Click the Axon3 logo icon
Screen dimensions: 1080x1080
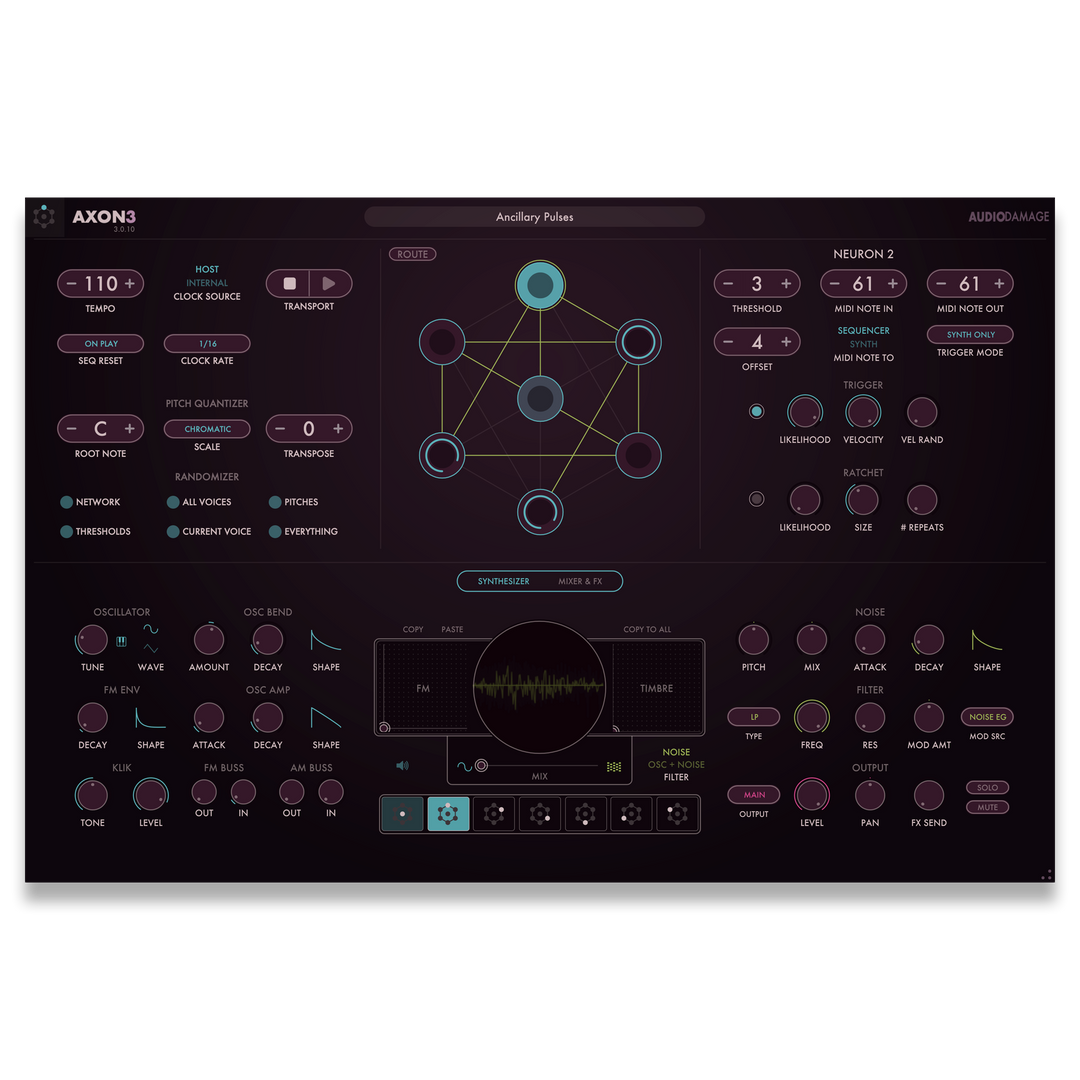44,216
